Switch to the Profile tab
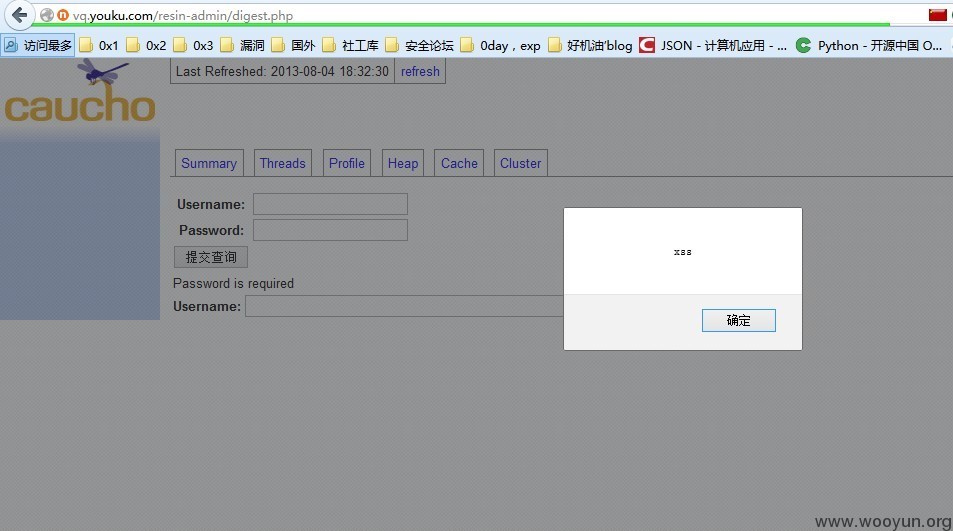This screenshot has height=531, width=953. pyautogui.click(x=346, y=163)
